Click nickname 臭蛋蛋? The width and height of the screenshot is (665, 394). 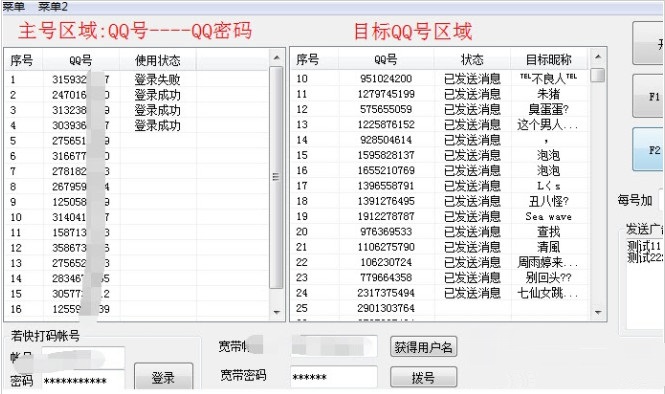pos(548,109)
